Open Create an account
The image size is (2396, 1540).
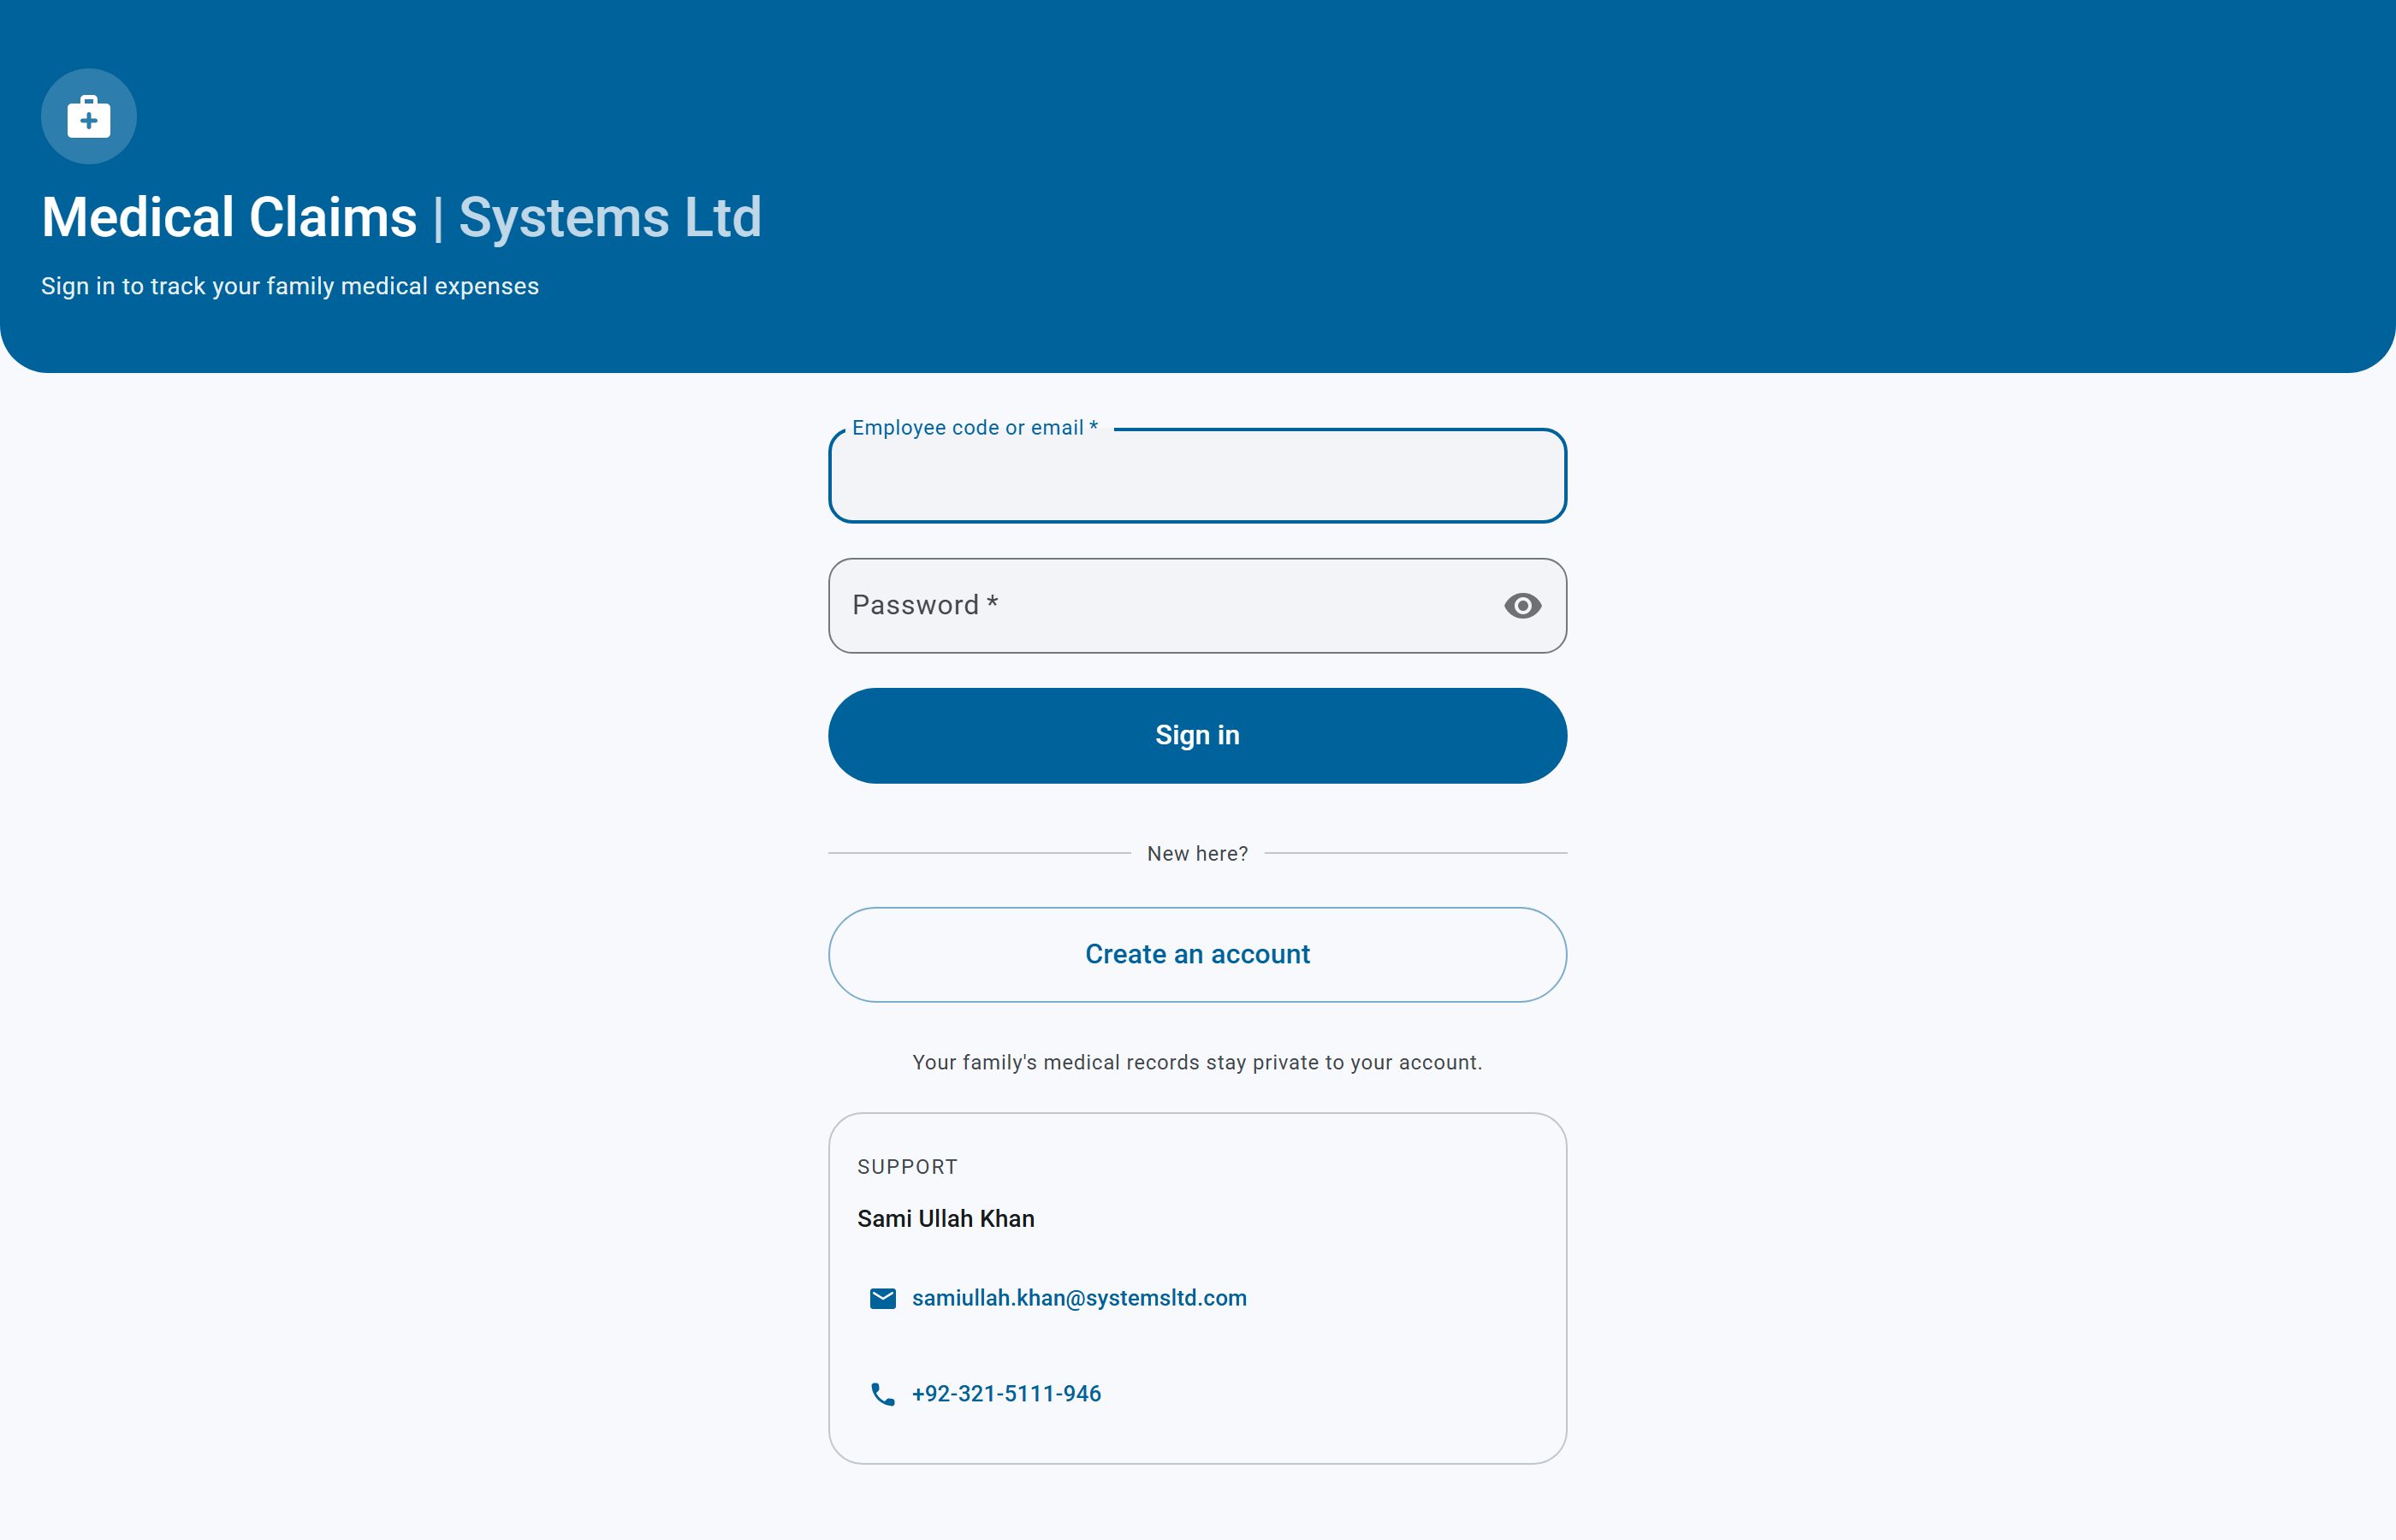1197,955
